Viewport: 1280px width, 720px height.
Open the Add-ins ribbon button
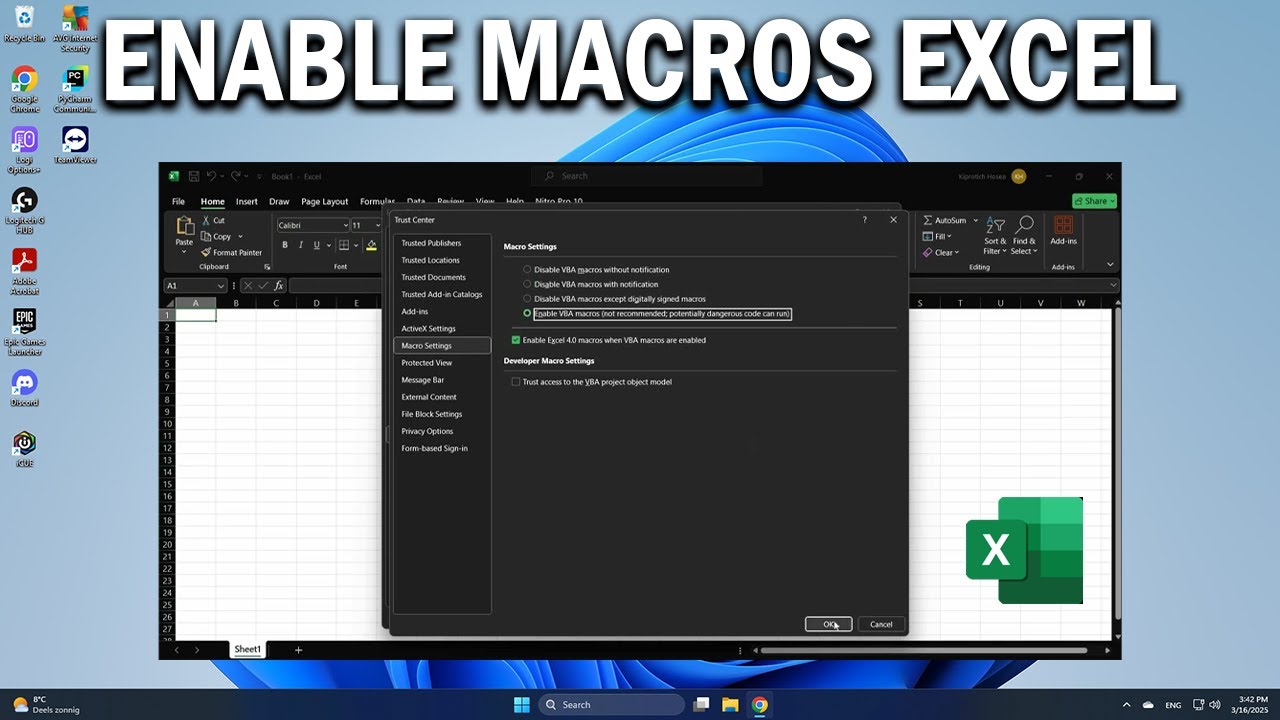pos(1063,231)
